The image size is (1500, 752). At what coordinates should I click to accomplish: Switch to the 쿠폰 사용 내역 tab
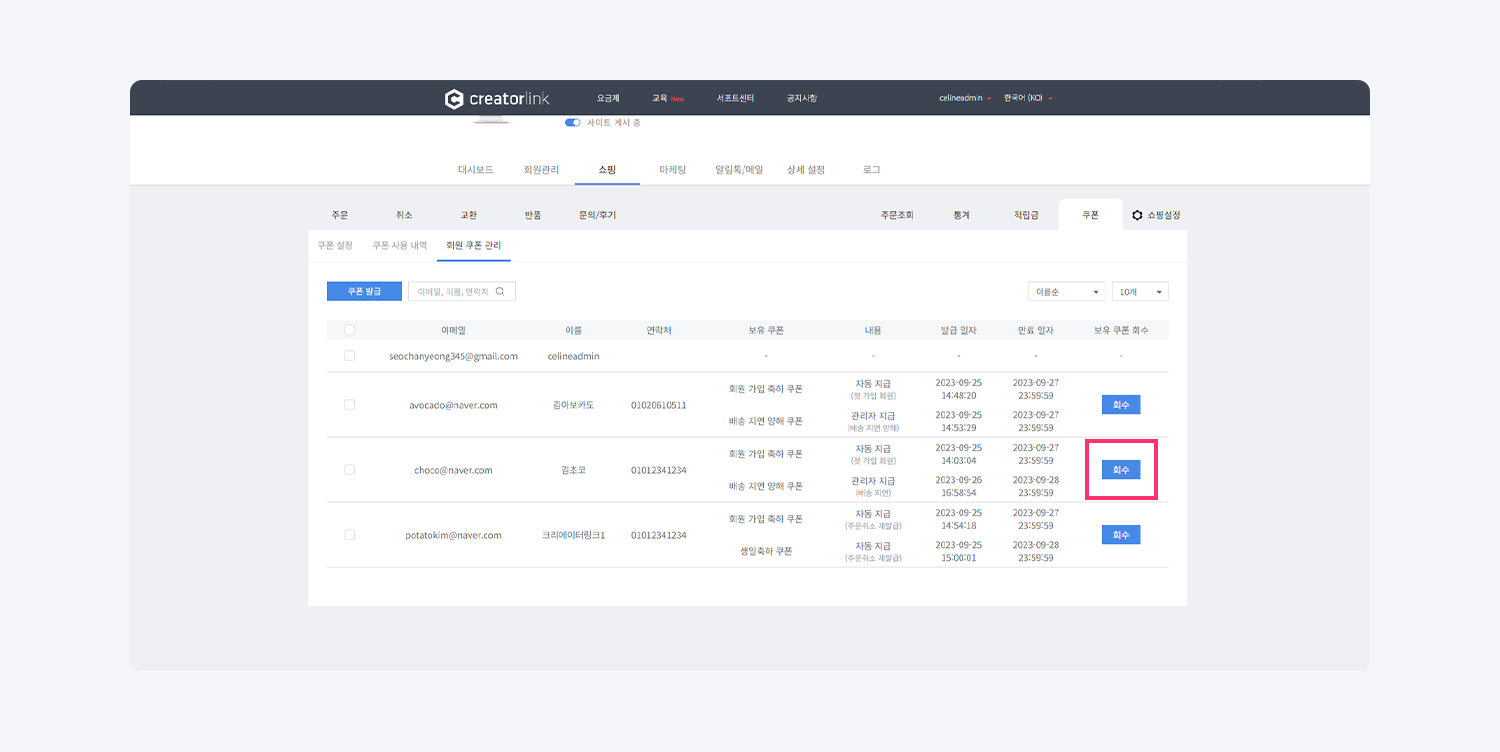[399, 245]
